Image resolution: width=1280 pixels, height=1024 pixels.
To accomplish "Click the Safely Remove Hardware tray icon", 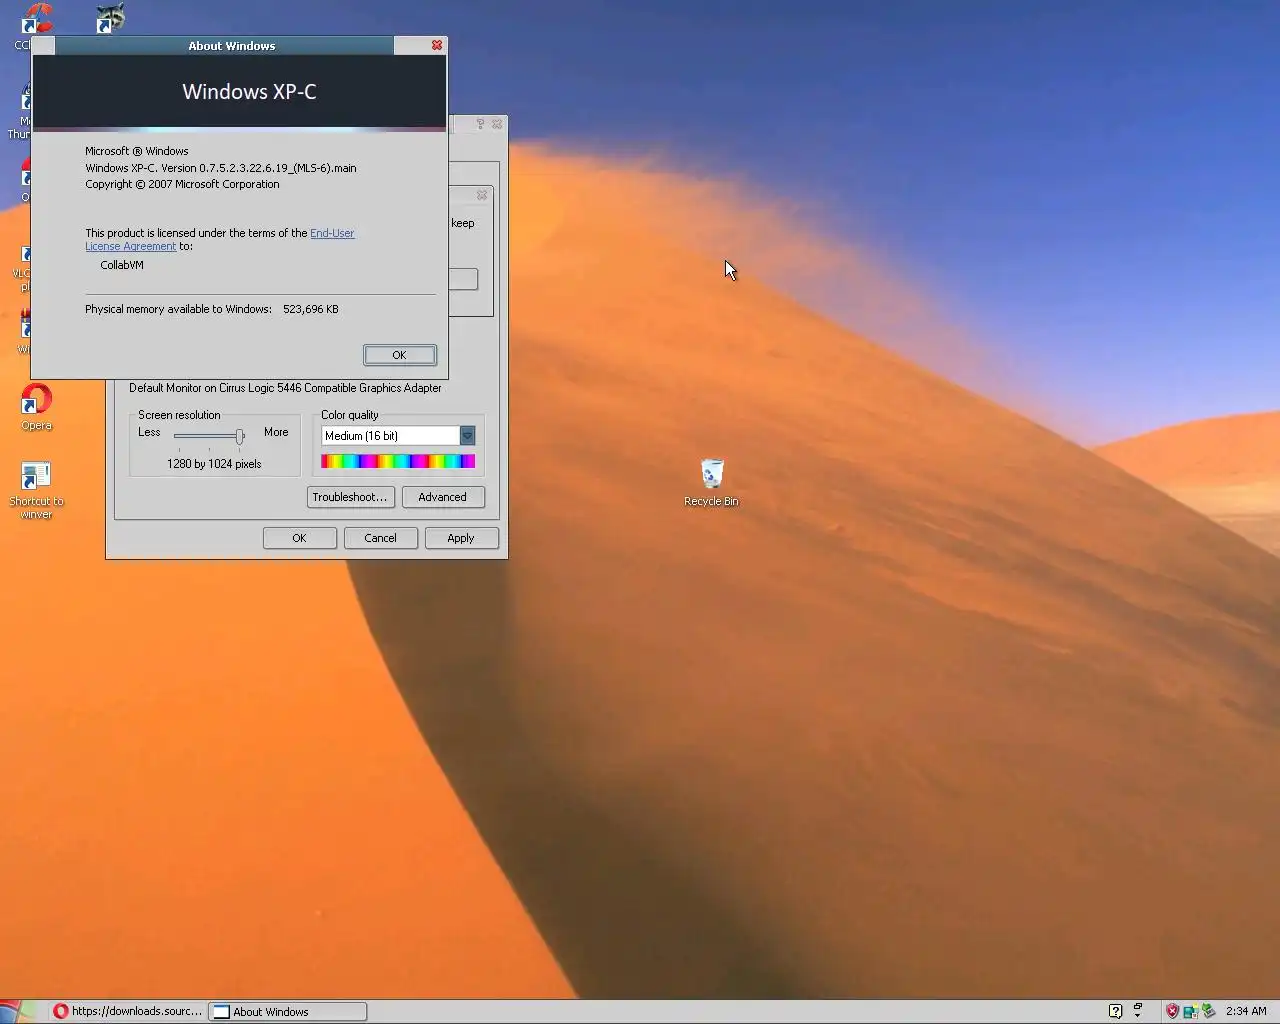I will (1207, 1011).
